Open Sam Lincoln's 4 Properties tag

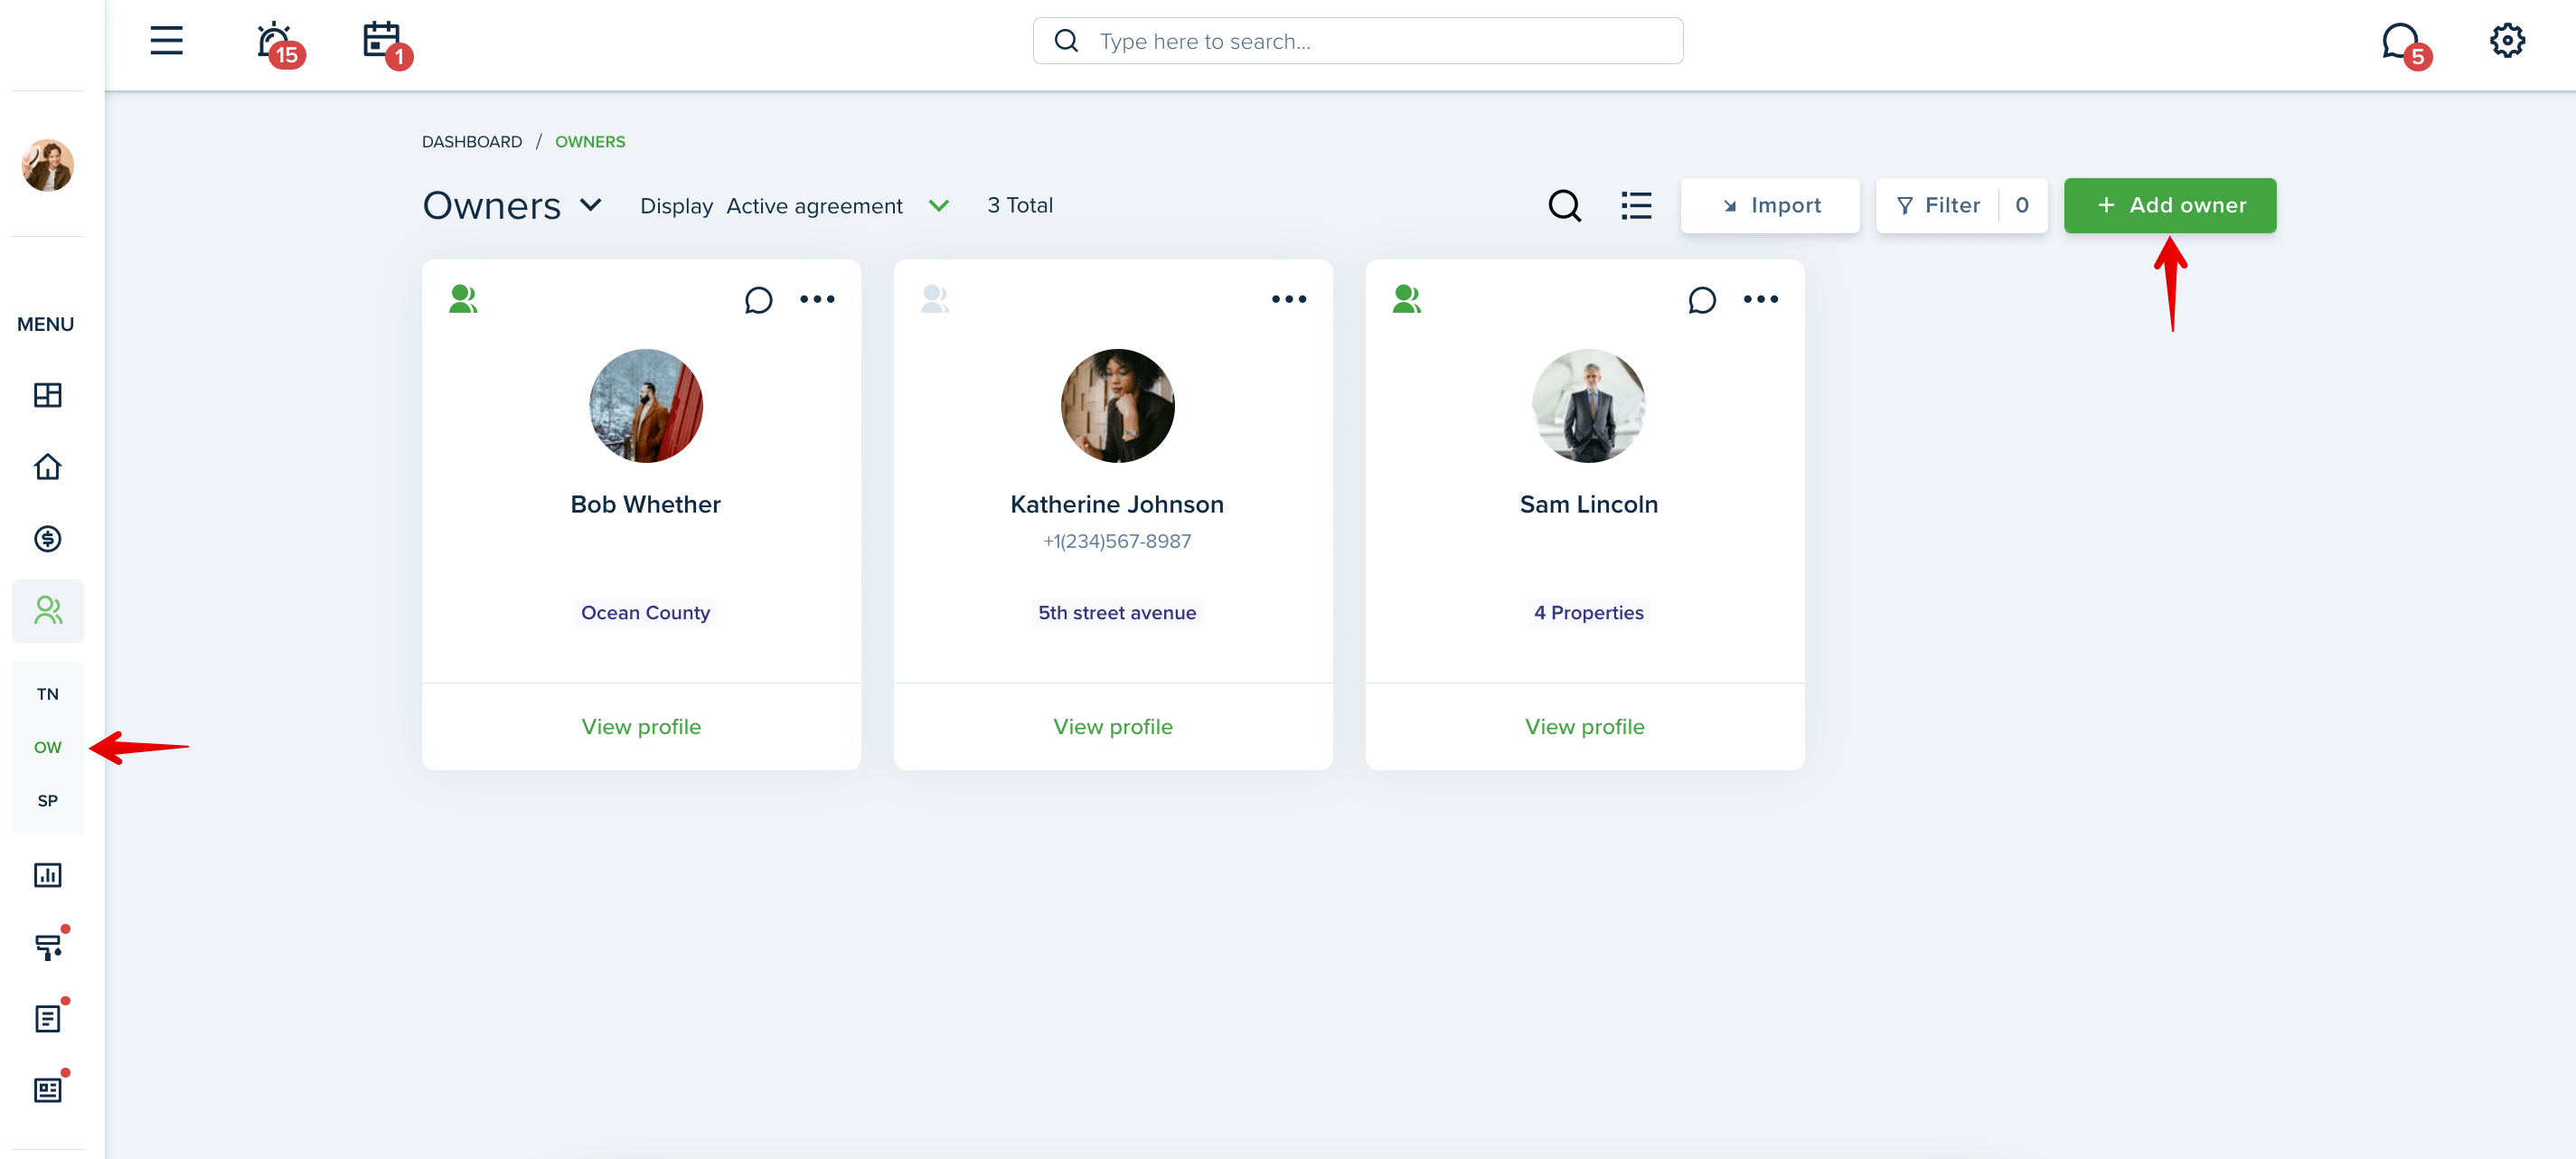1588,613
